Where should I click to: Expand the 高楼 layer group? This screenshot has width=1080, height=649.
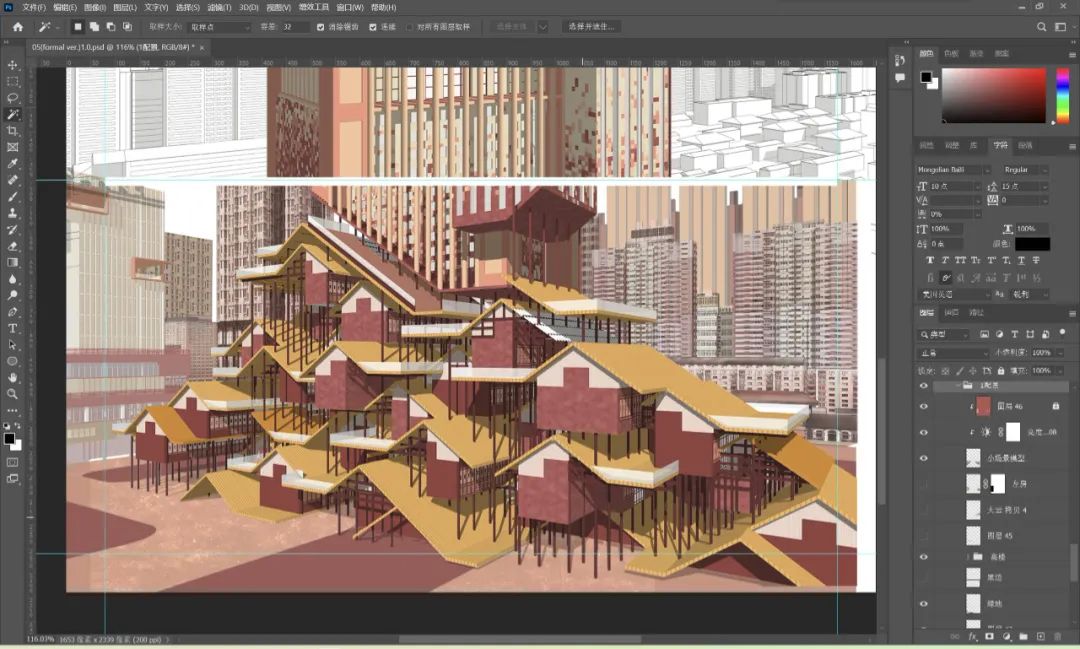968,557
